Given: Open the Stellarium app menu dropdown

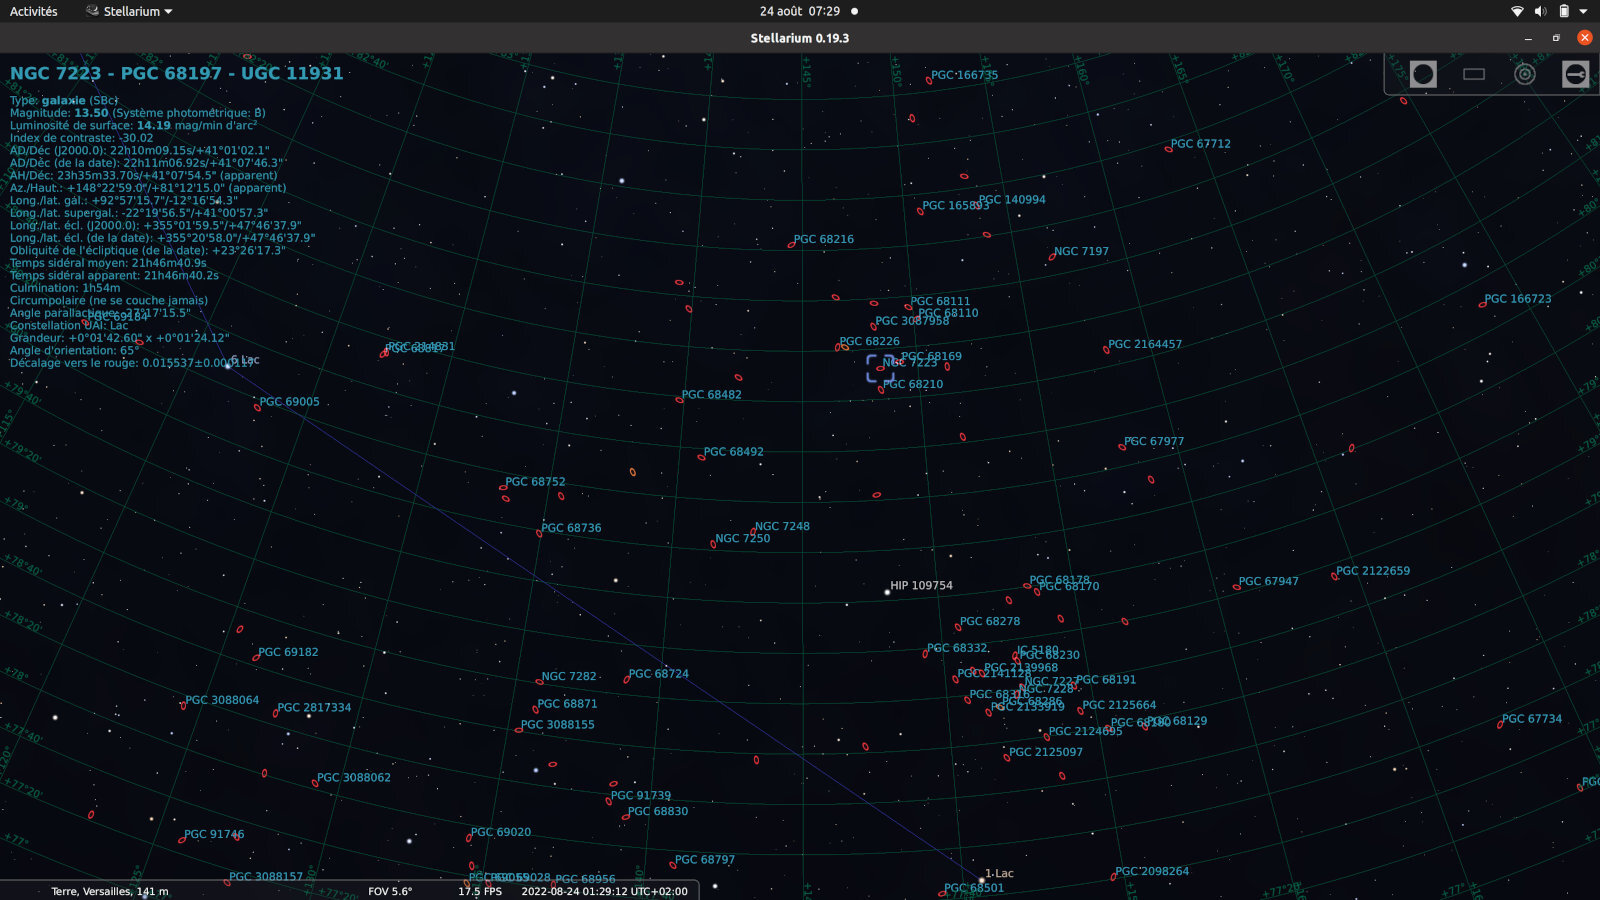Looking at the screenshot, I should coord(129,11).
